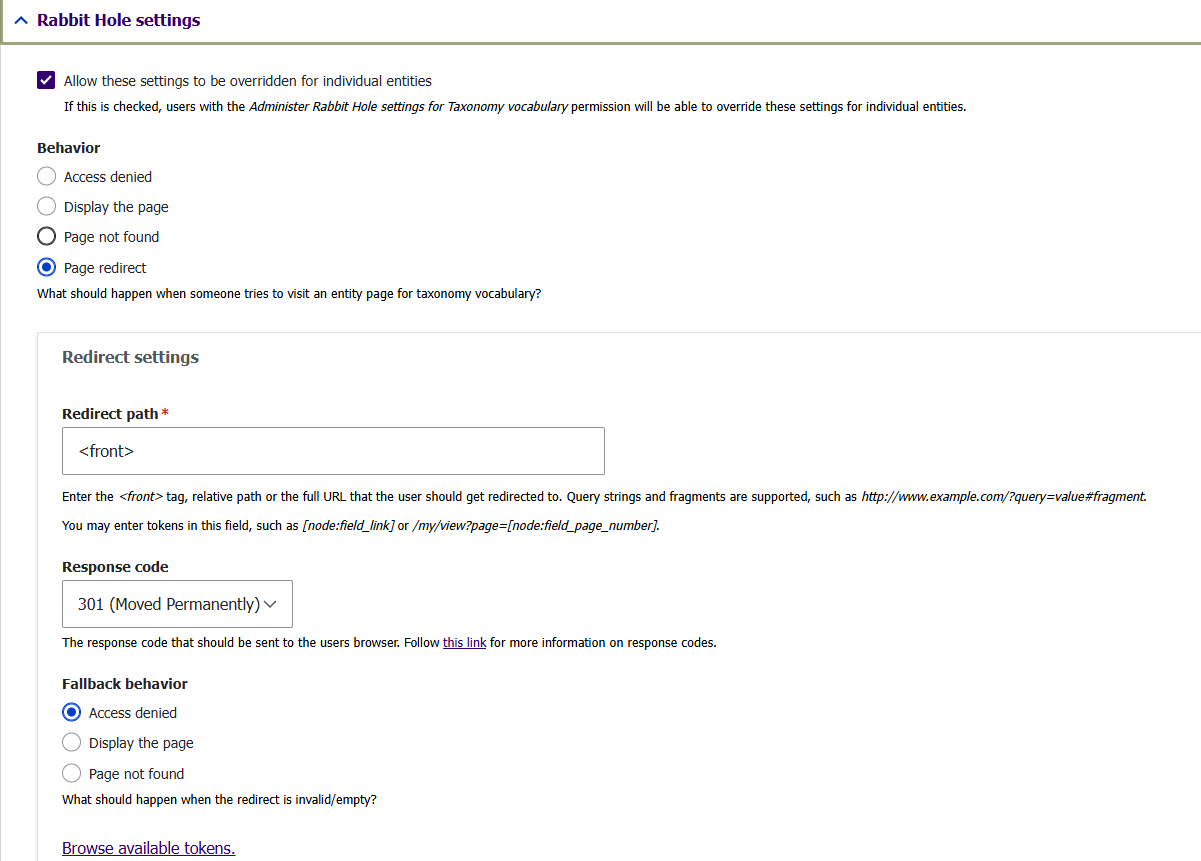This screenshot has height=861, width=1201.
Task: Click Browse available tokens
Action: (148, 847)
